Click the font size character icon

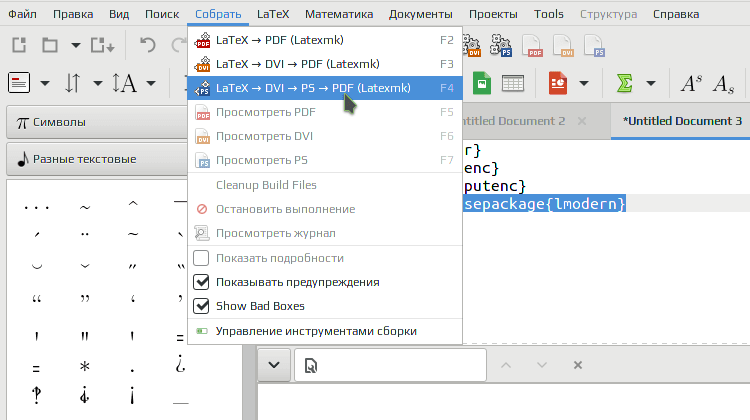(x=124, y=83)
